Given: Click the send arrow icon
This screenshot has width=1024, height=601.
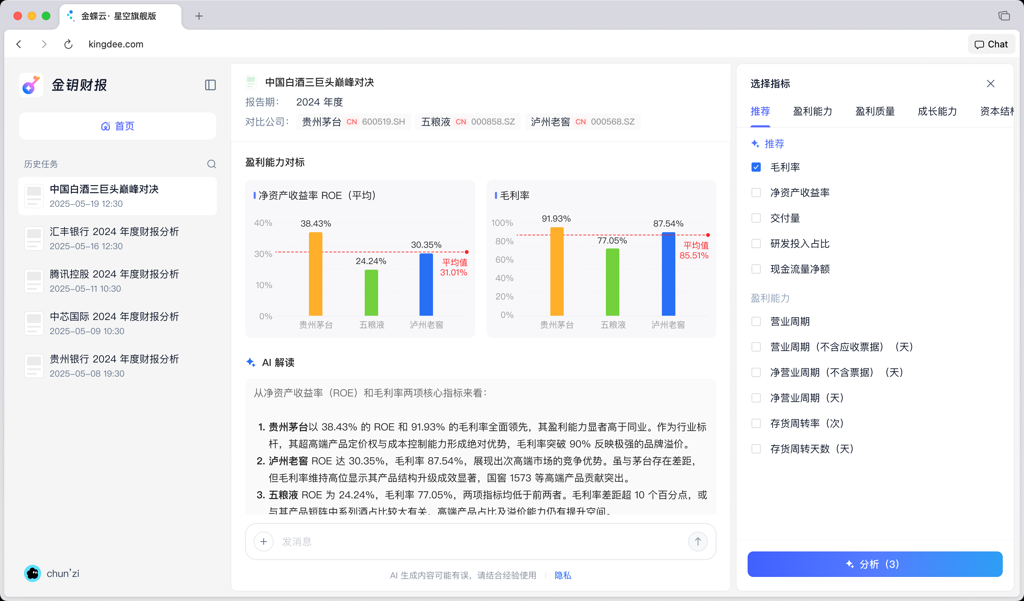Looking at the screenshot, I should [697, 541].
